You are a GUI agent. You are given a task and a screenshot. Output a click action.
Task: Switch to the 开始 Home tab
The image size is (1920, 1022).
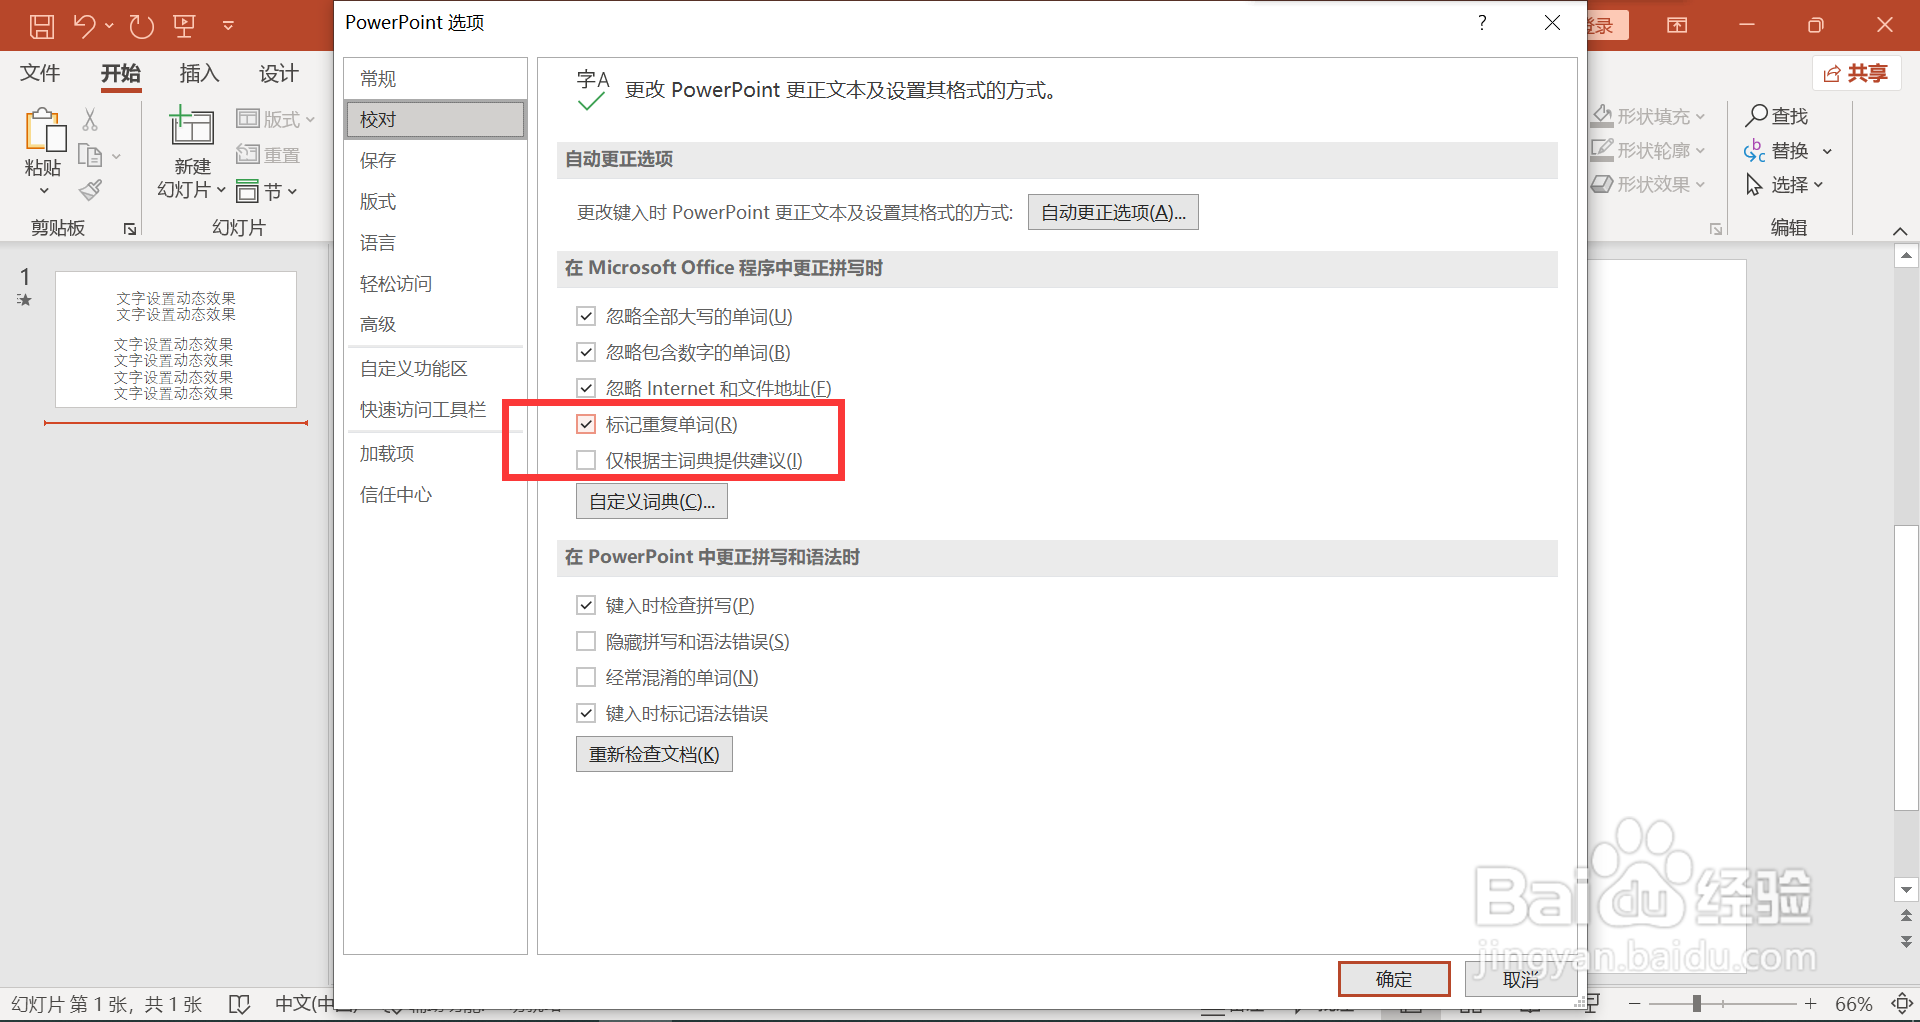121,73
